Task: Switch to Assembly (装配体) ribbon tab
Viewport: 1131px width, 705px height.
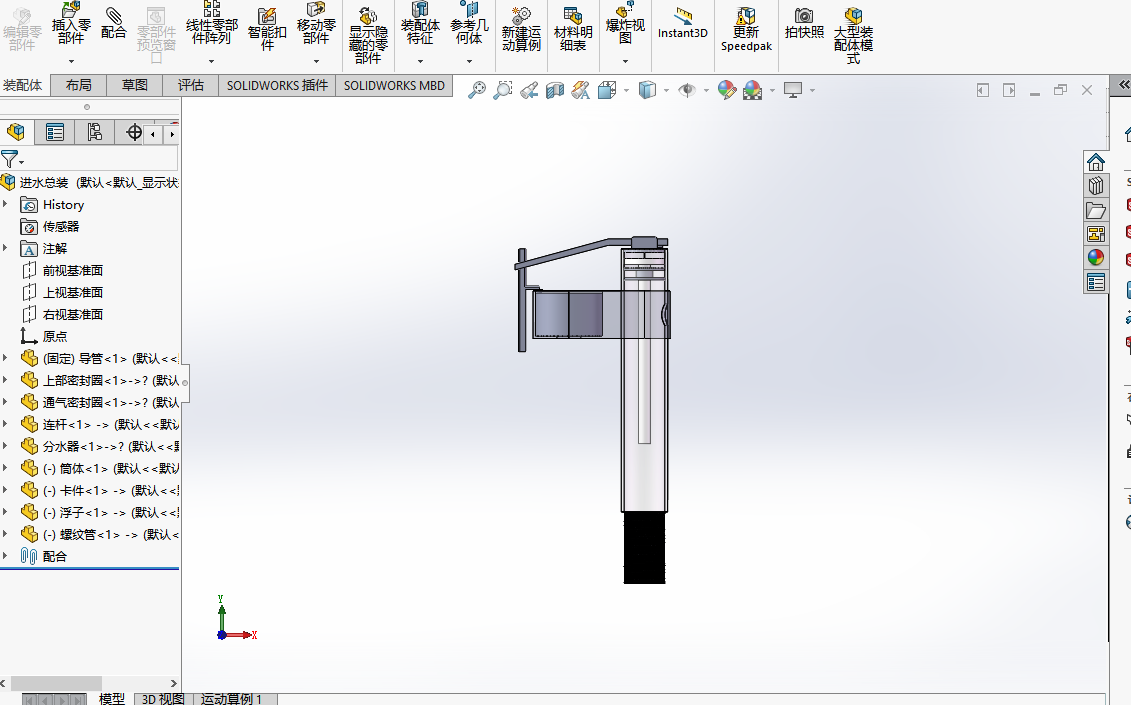Action: [x=22, y=85]
